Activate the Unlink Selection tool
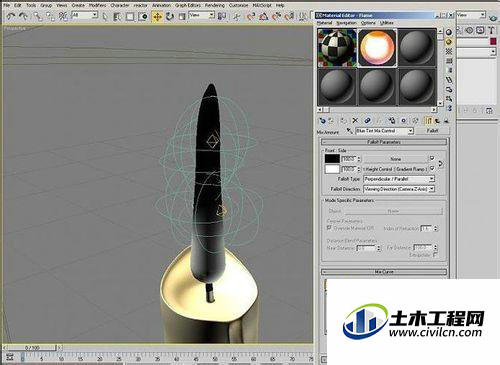This screenshot has width=500, height=365. click(50, 16)
